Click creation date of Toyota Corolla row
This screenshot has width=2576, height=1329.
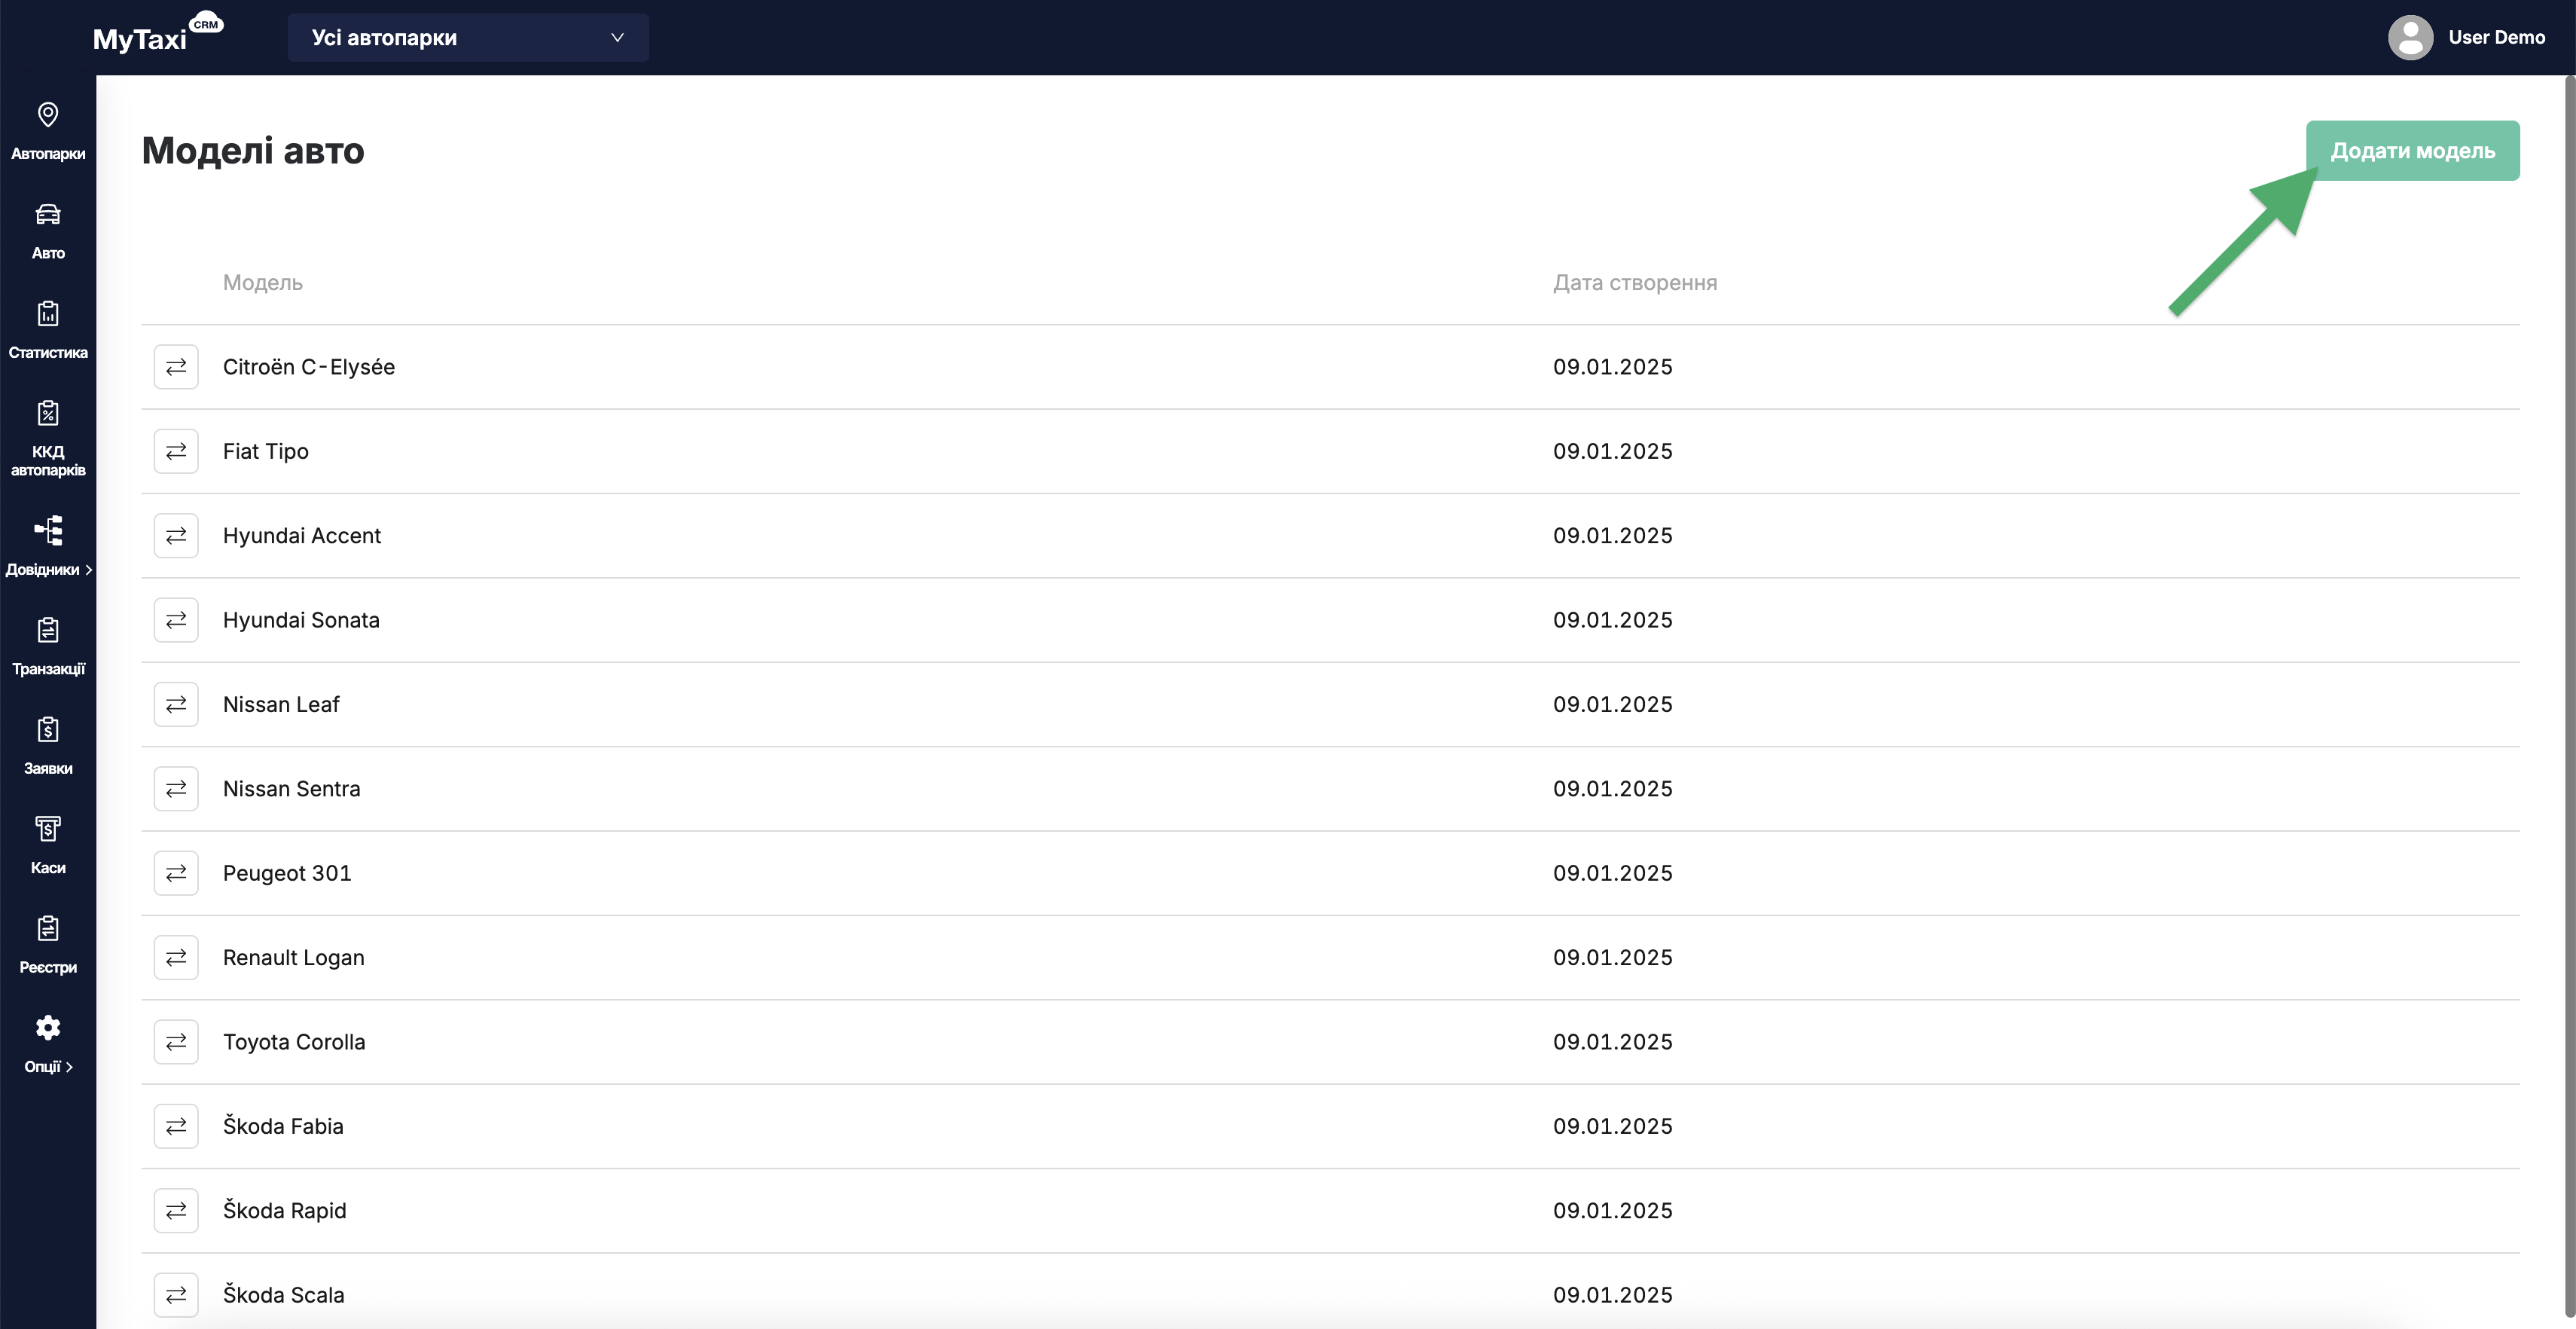(1613, 1042)
